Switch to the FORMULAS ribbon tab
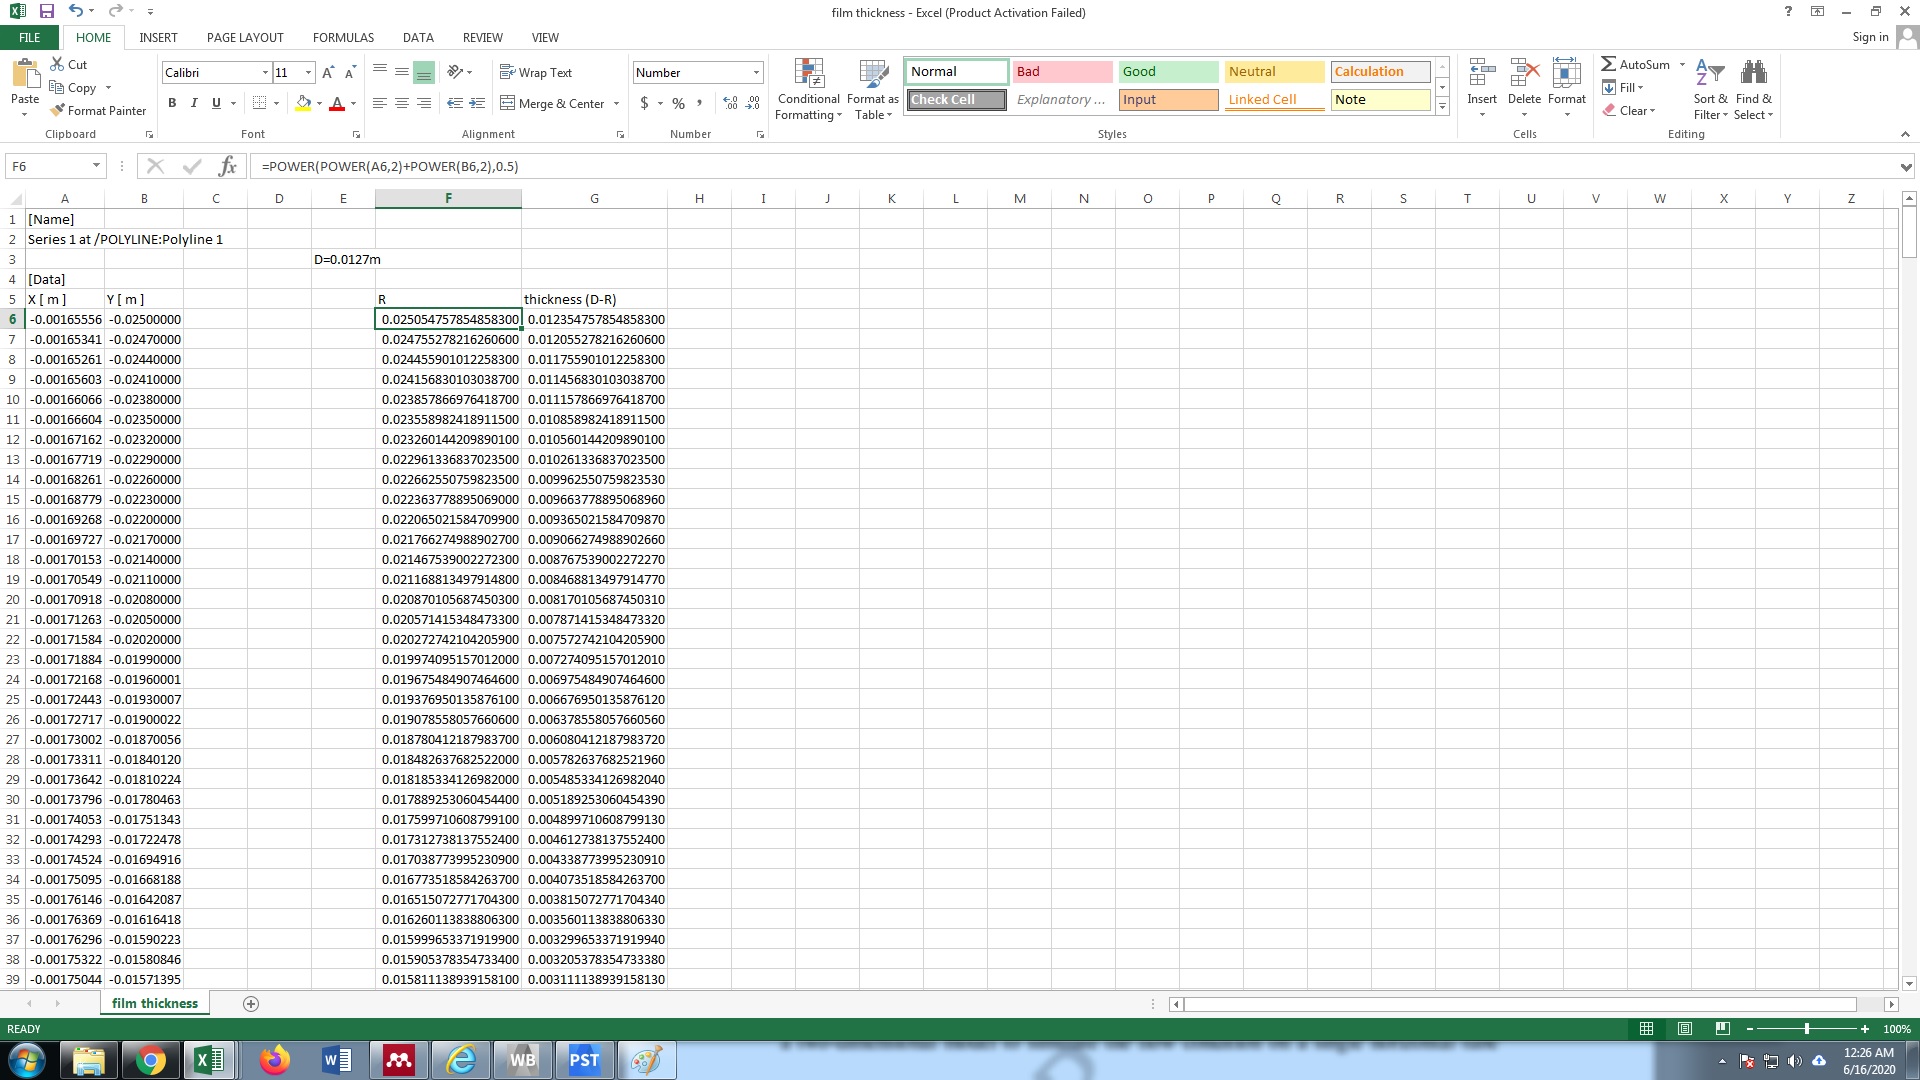Image resolution: width=1920 pixels, height=1080 pixels. pos(343,37)
